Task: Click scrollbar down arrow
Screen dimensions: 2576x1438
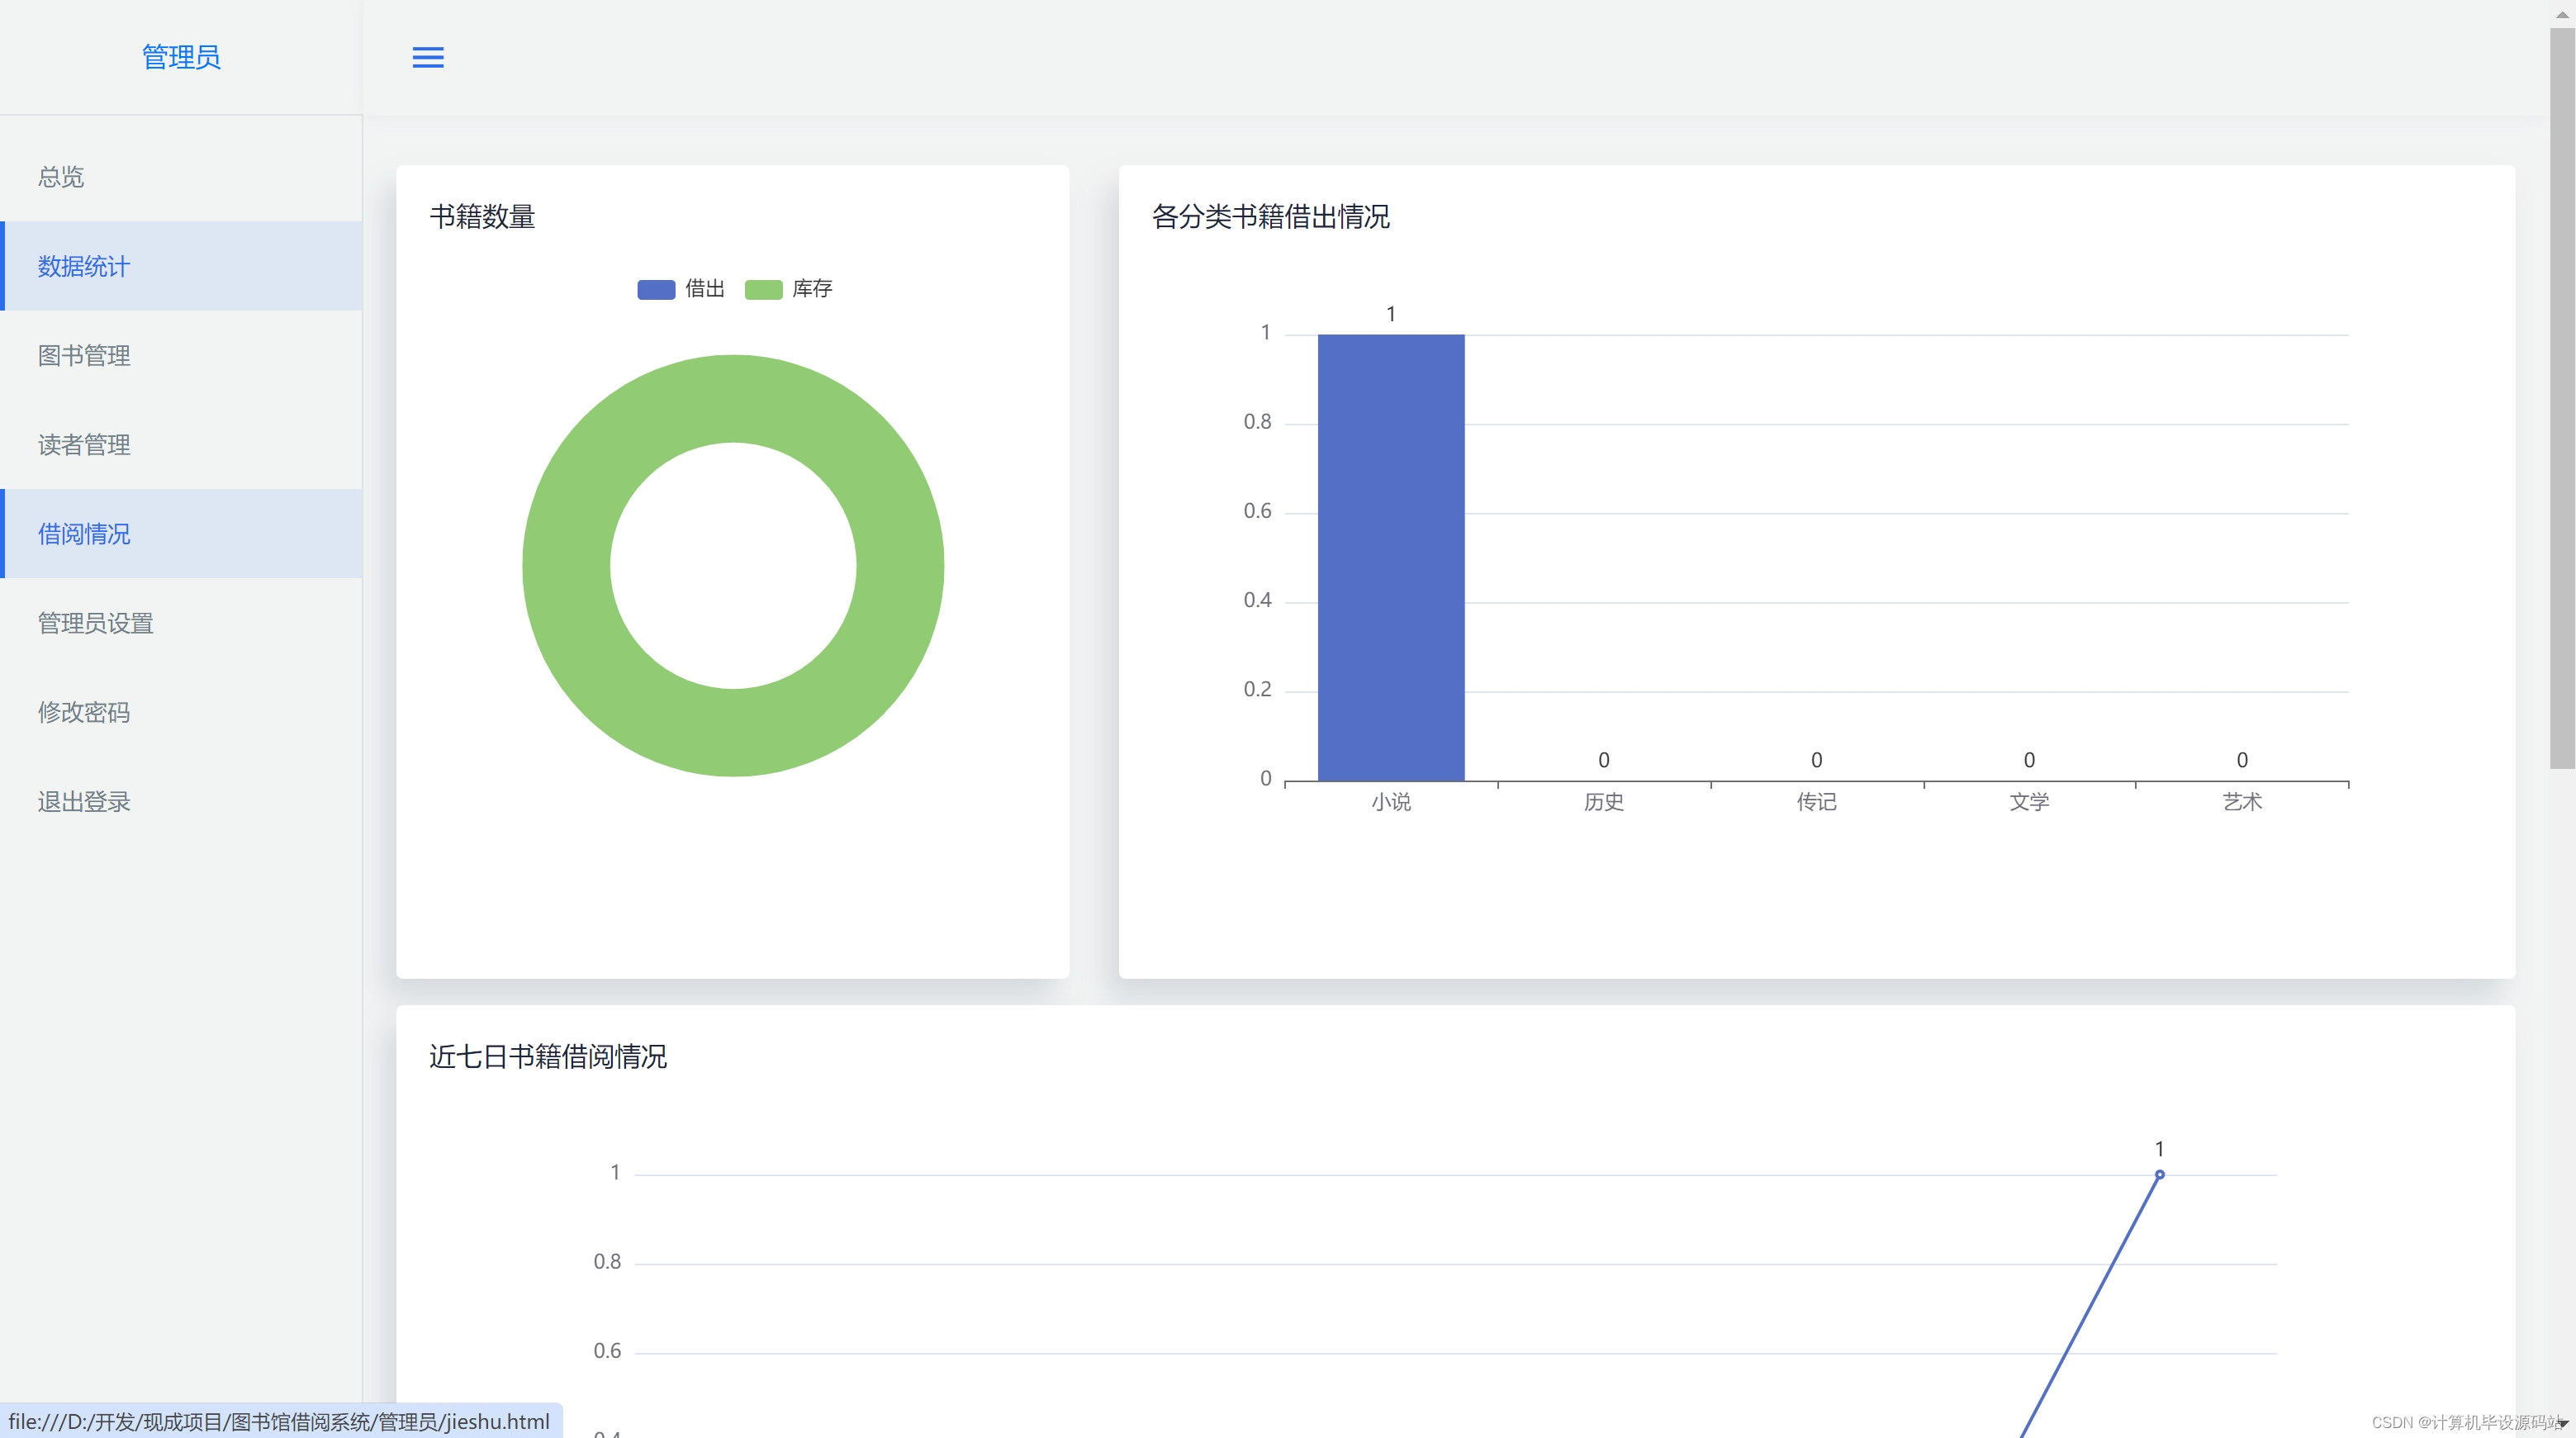Action: pyautogui.click(x=2562, y=1424)
